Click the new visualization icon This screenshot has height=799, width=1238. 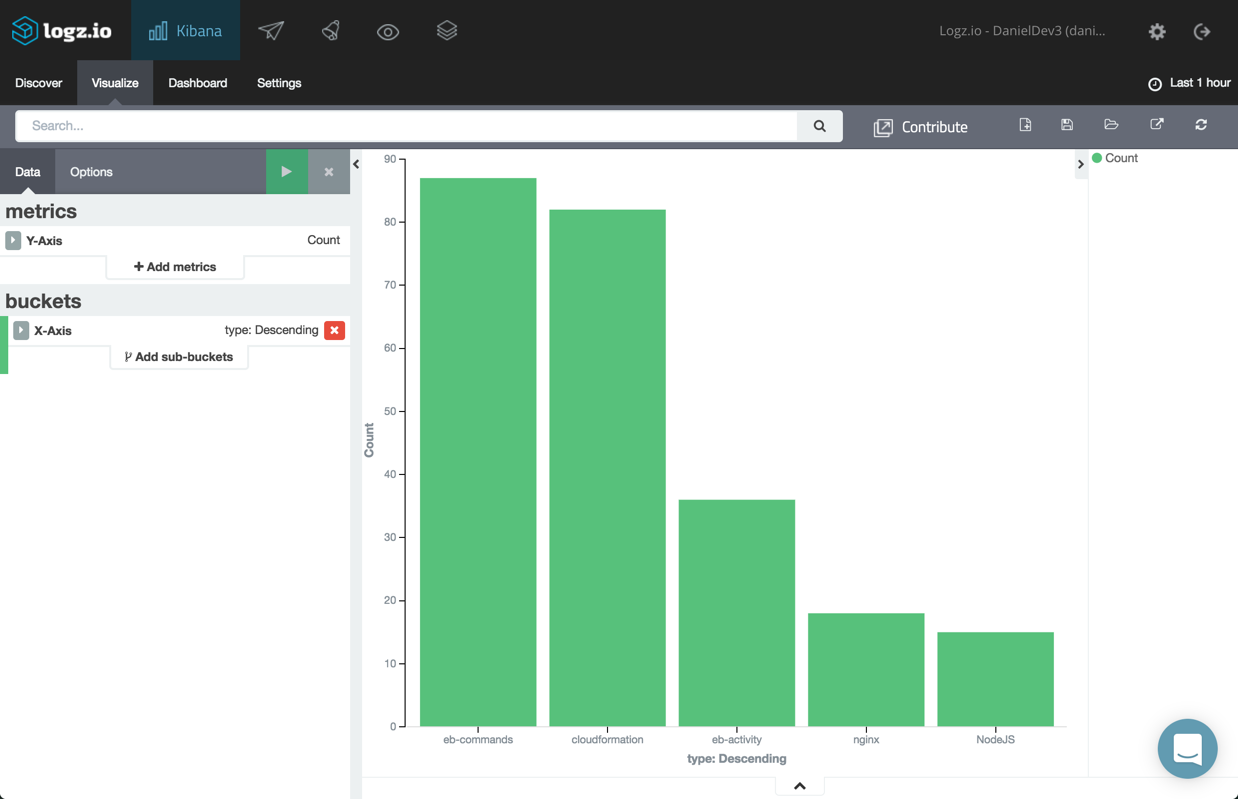(1025, 125)
